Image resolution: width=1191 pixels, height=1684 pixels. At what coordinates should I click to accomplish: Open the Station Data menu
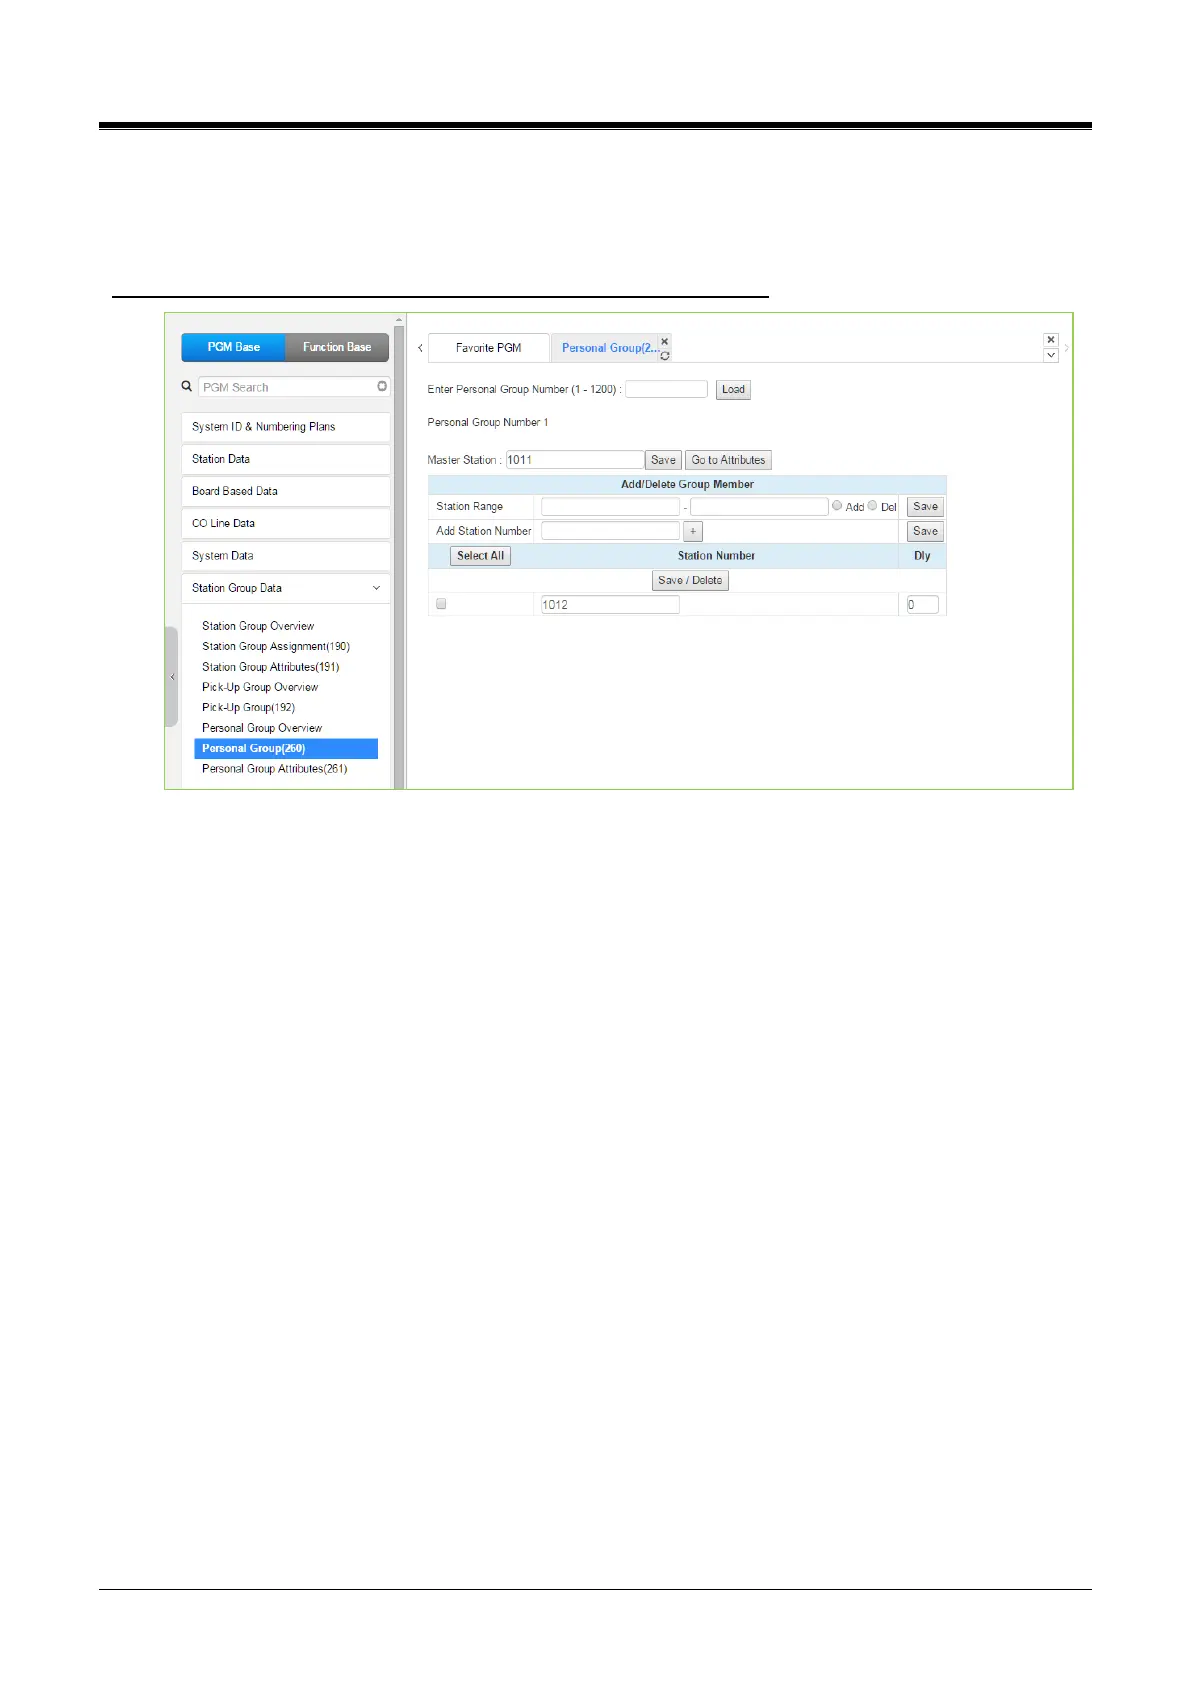click(286, 459)
